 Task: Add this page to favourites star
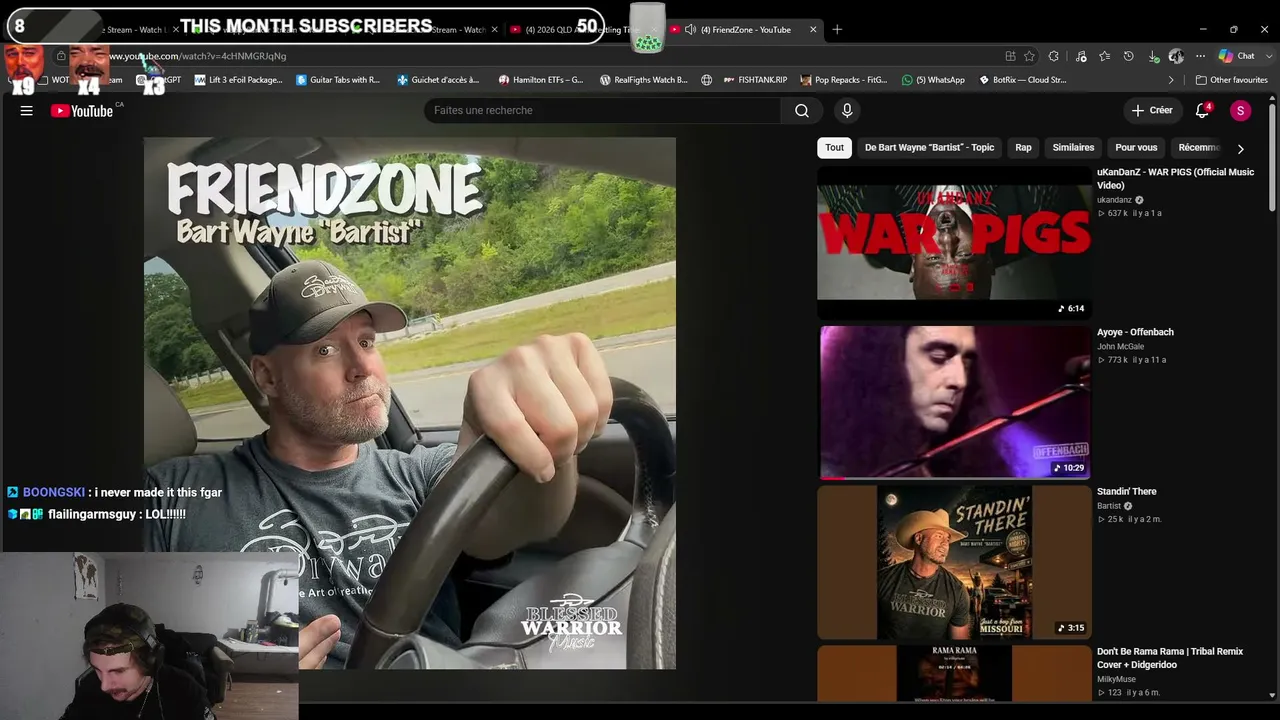[x=1029, y=56]
